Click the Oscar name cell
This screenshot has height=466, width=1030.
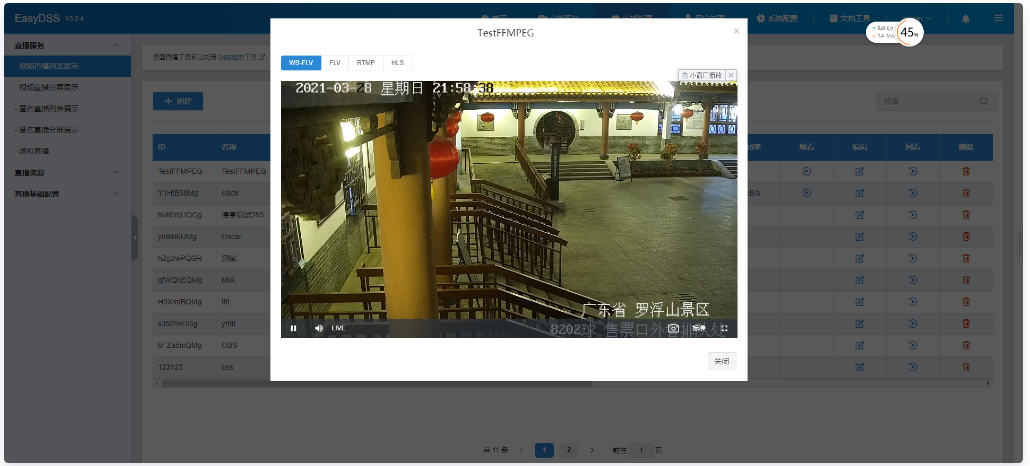[x=231, y=237]
